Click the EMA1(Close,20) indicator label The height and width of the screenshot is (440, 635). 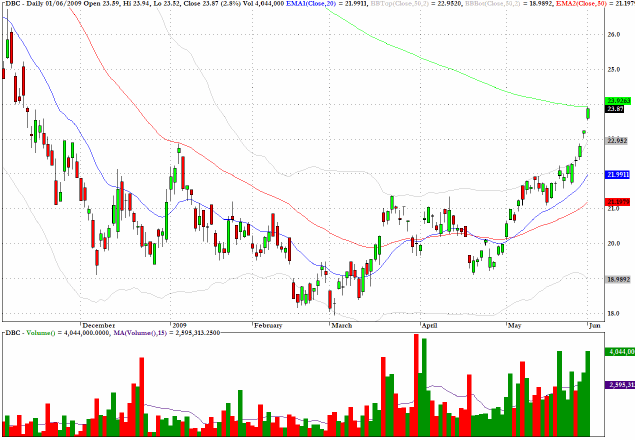click(x=311, y=4)
